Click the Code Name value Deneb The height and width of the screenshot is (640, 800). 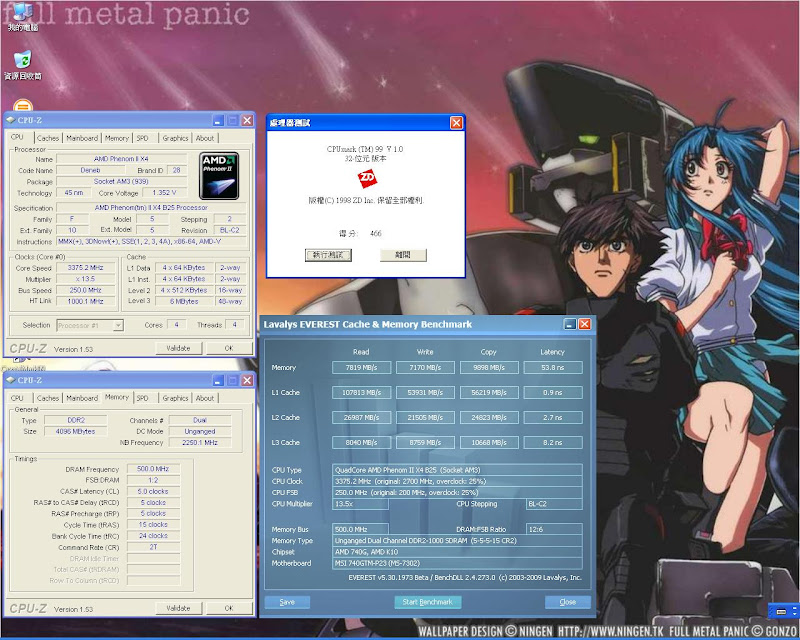[90, 170]
